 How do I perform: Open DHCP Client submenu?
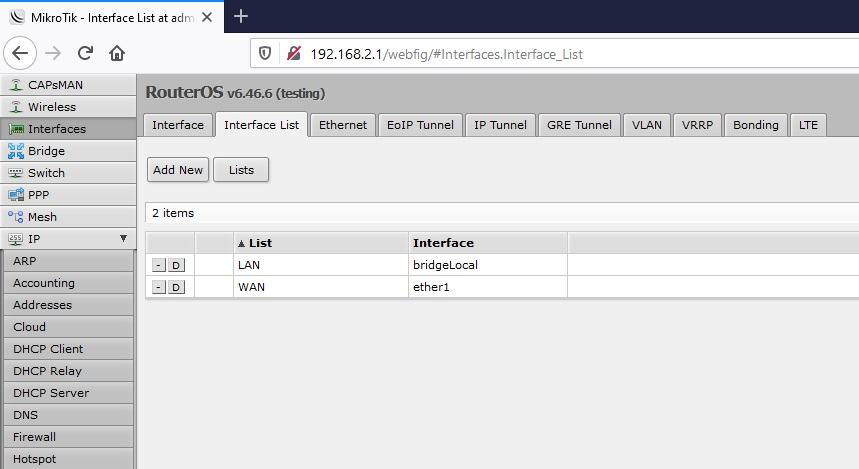point(68,348)
